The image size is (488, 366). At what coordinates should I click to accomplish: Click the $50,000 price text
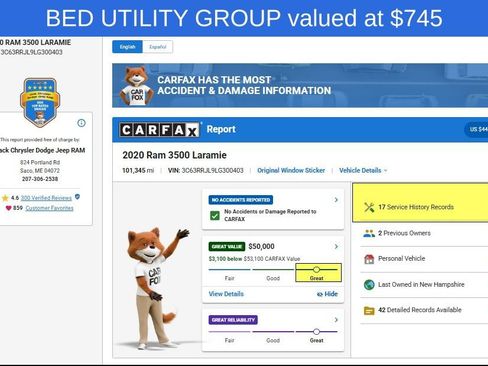tap(261, 246)
